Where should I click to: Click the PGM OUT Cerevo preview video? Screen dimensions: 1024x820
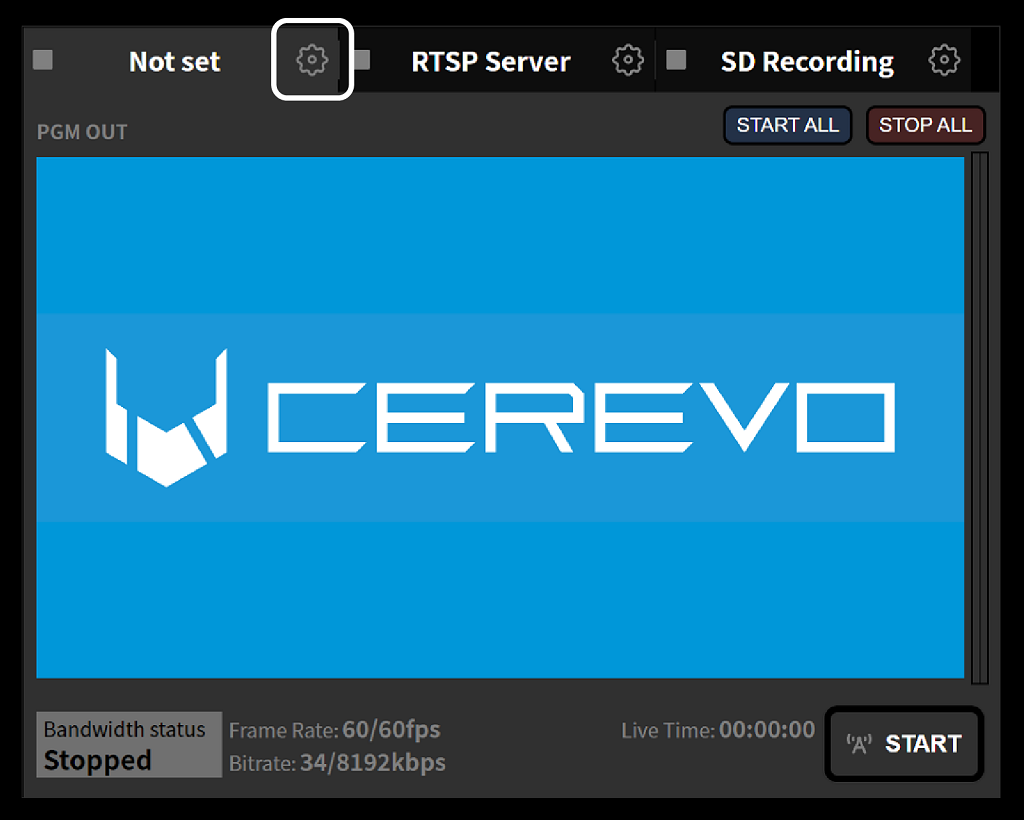click(x=500, y=417)
